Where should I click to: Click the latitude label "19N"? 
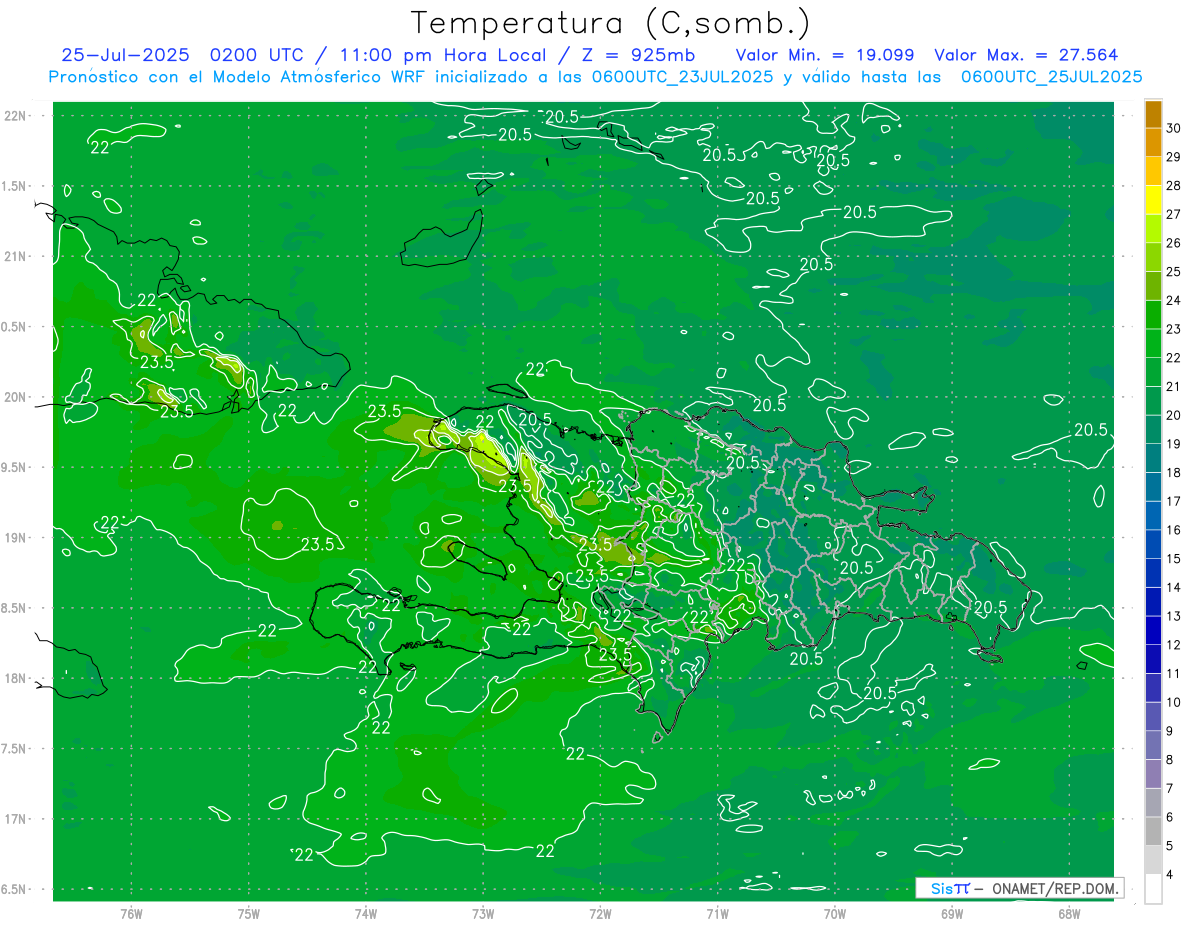point(17,538)
